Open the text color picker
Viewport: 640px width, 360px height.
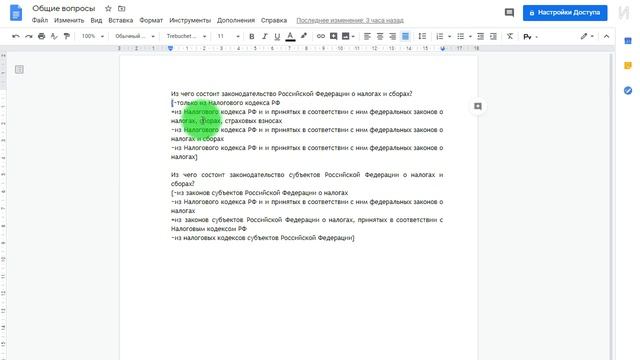coord(290,36)
